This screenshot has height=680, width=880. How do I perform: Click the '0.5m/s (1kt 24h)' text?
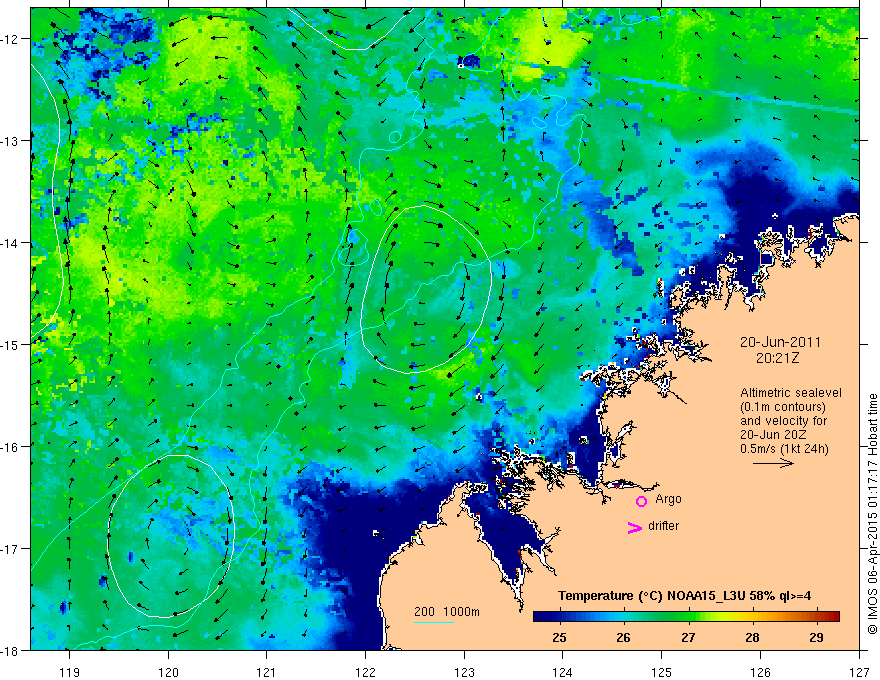[784, 449]
